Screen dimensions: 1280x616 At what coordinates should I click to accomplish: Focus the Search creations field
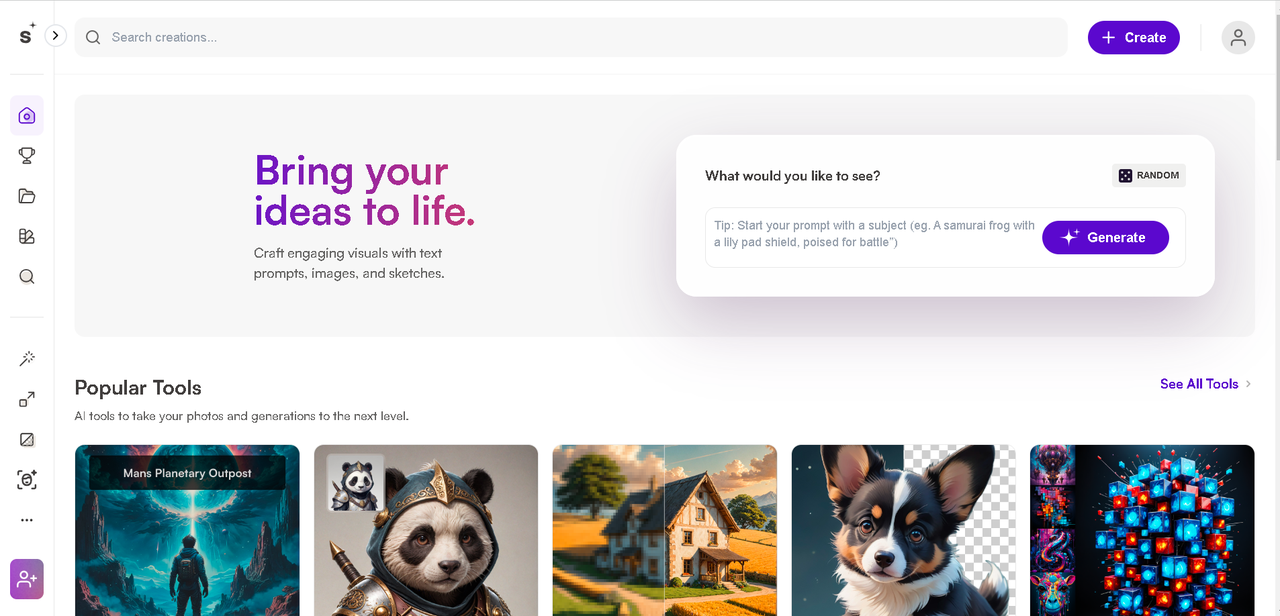click(x=571, y=37)
